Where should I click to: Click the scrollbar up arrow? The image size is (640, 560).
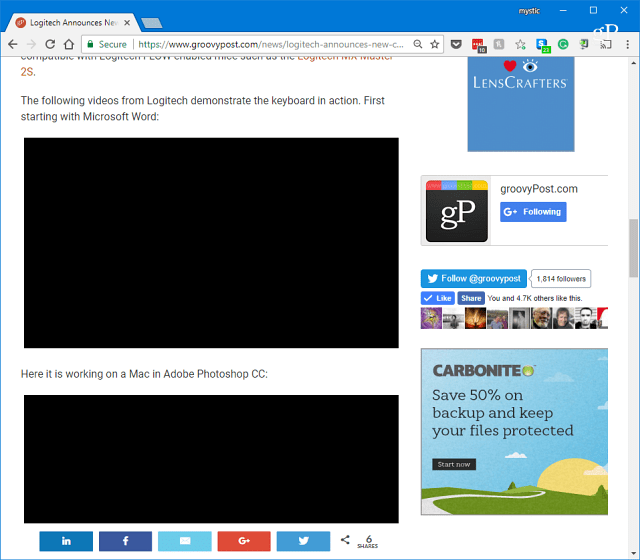coord(633,63)
